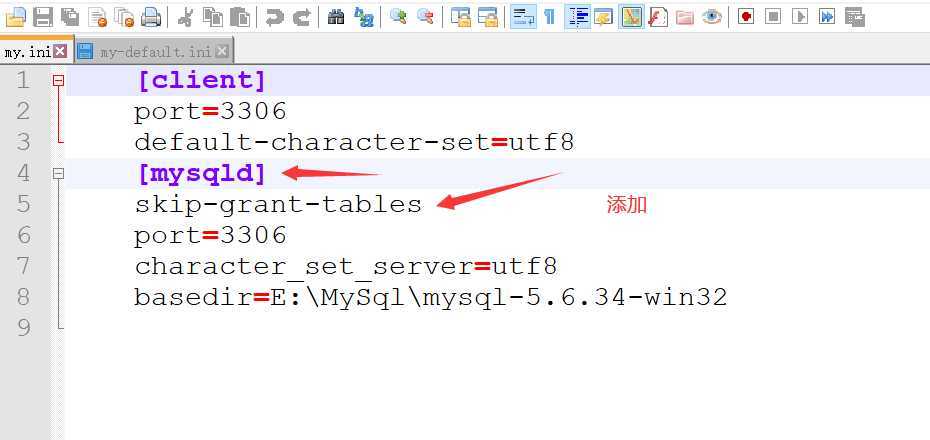Close the my.ini tab
The height and width of the screenshot is (440, 930).
60,52
